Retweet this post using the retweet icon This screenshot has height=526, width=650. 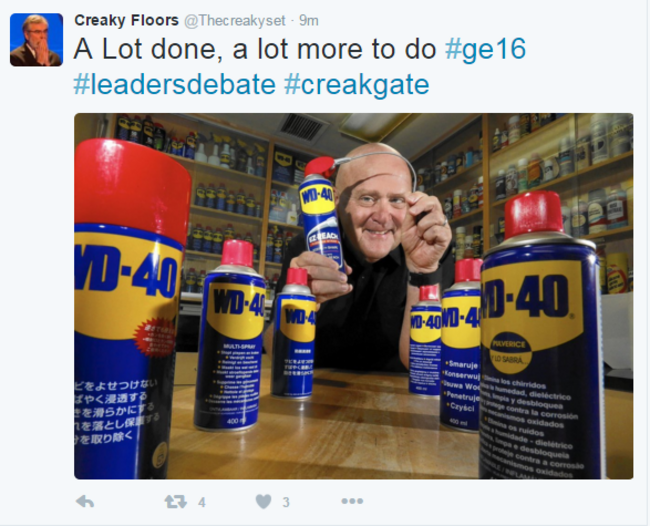pyautogui.click(x=175, y=502)
